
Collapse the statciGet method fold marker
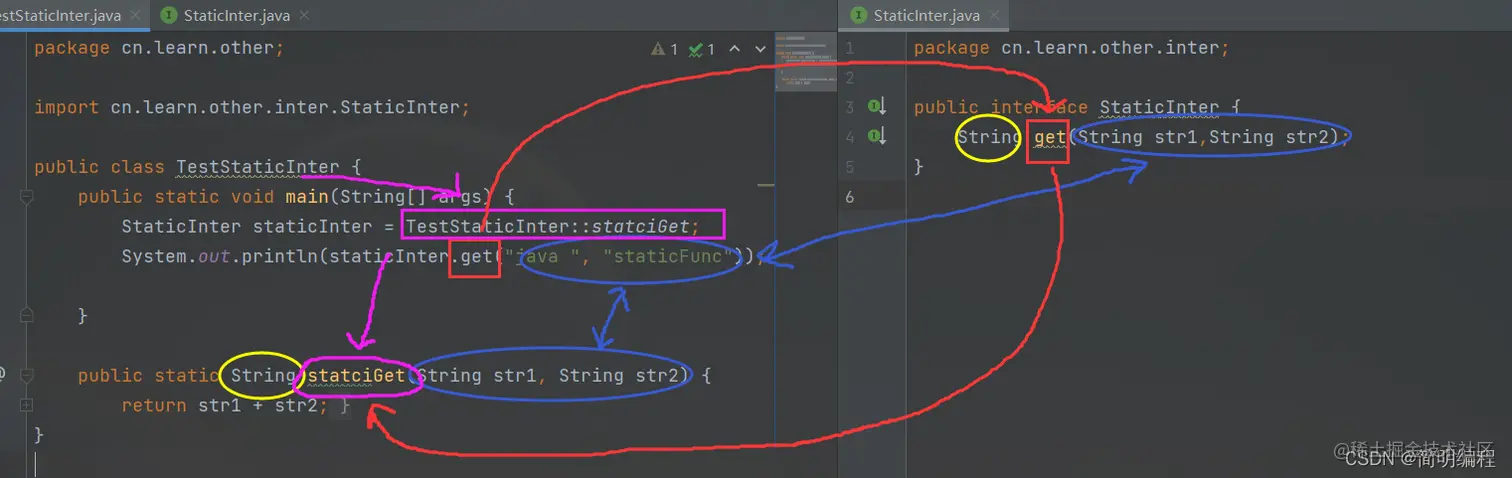coord(25,375)
